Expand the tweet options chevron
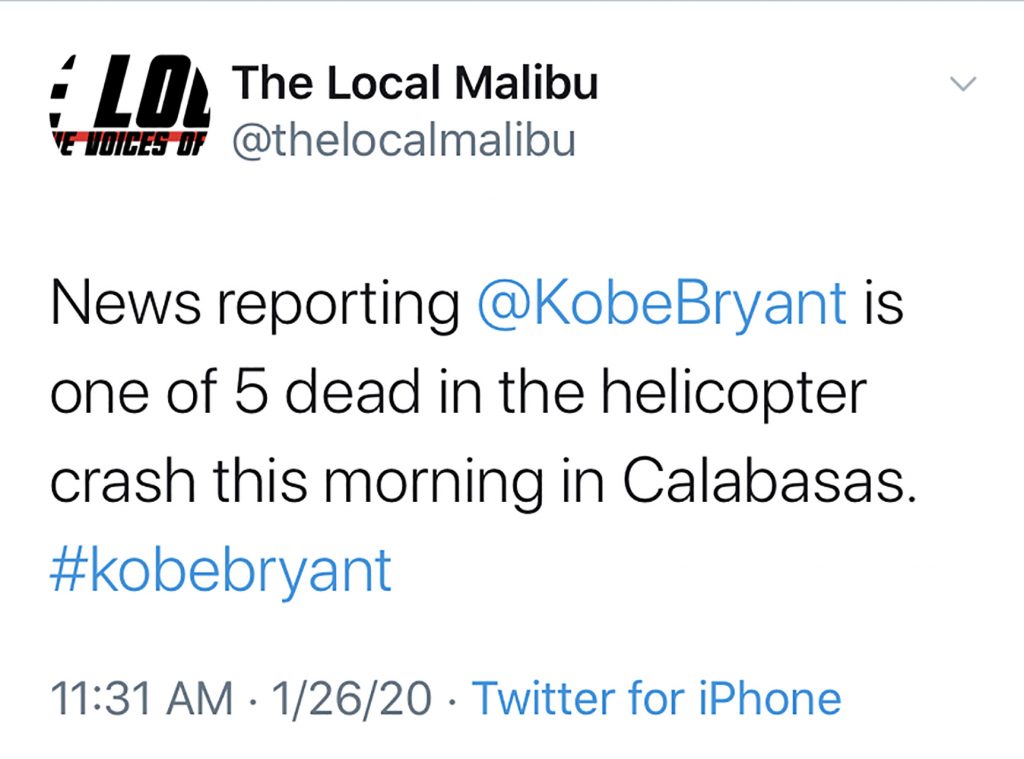Screen dimensions: 1024x759 (963, 84)
